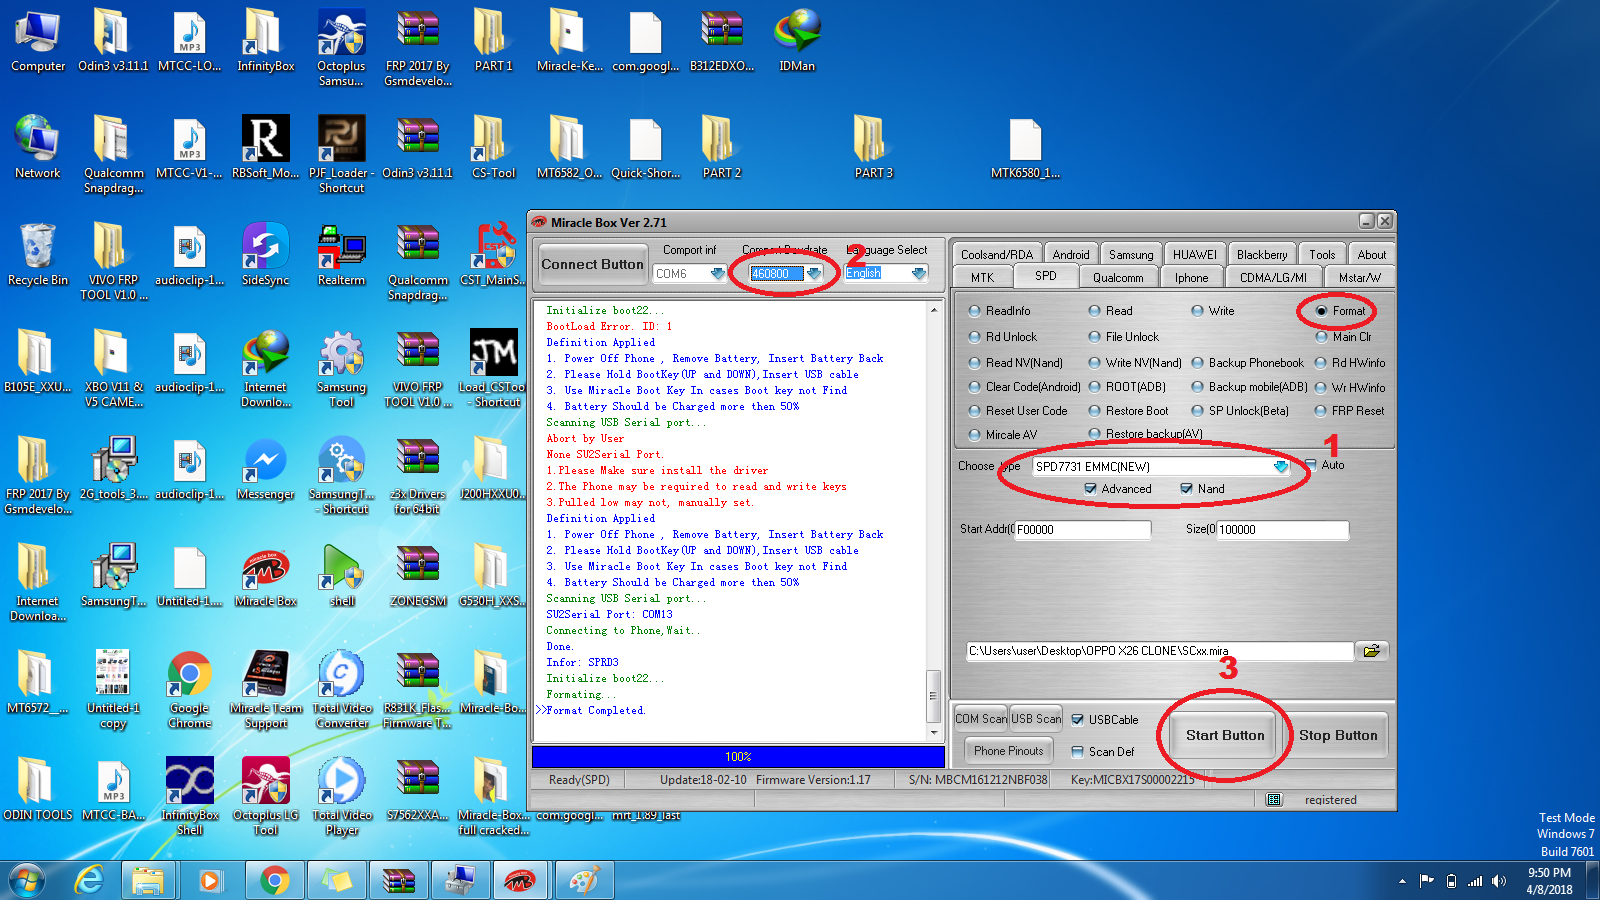
Task: Click the 100% progress bar
Action: tap(738, 757)
